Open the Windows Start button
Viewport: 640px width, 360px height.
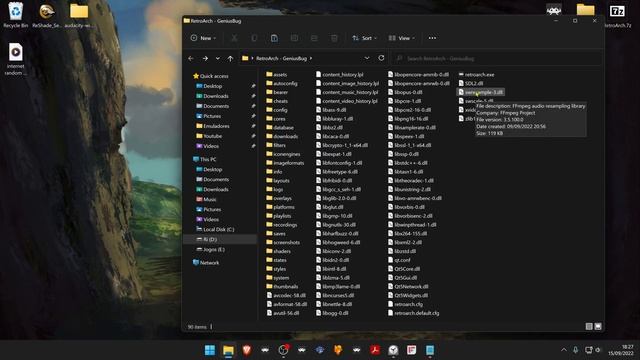coord(210,350)
